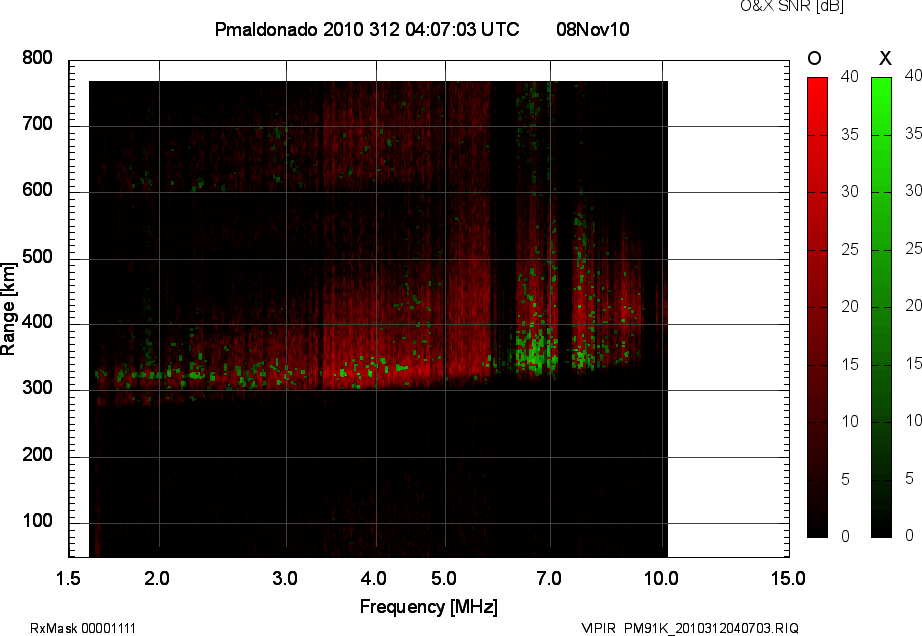Click the 10.0 frequency tick label
Viewport: 922px width, 636px height.
662,578
